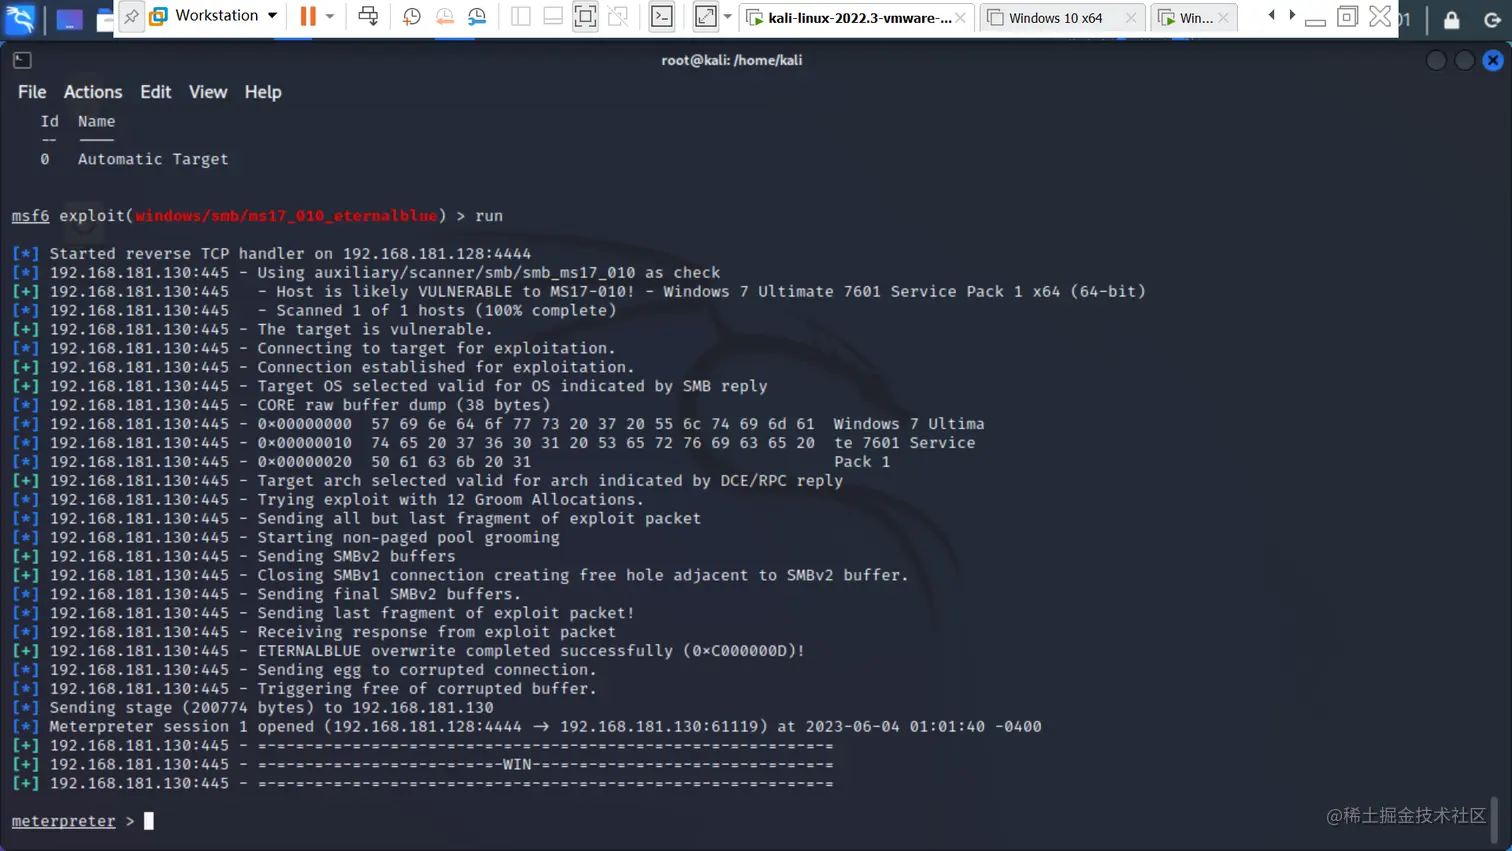
Task: Open the Actions menu in terminal
Action: point(93,92)
